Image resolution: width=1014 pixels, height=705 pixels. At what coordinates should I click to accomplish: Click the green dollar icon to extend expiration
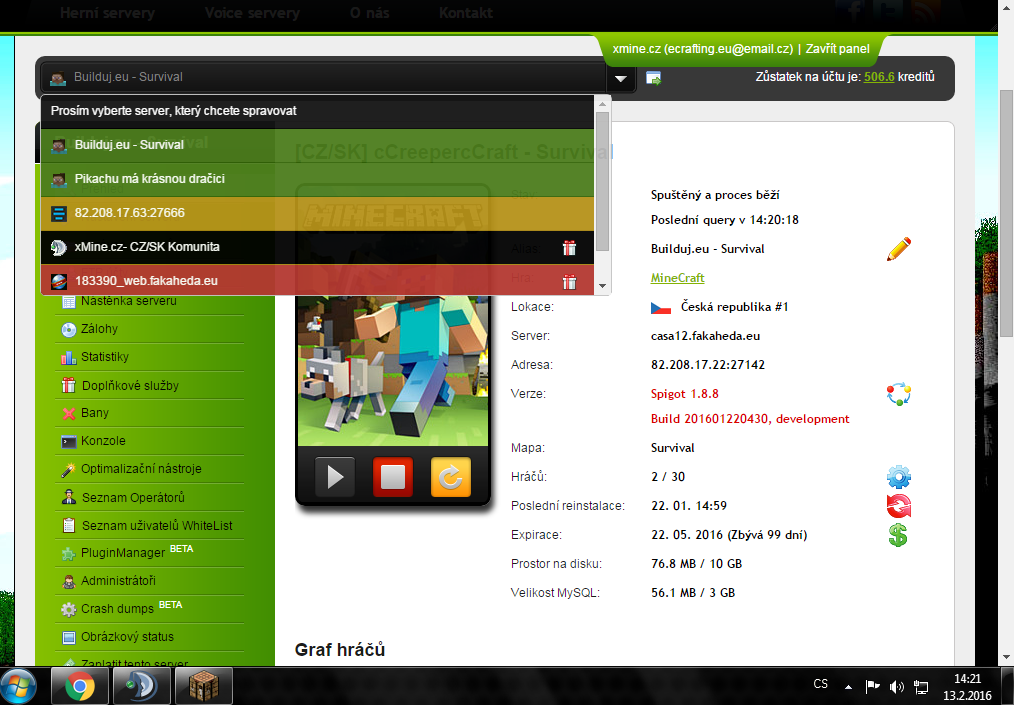(898, 535)
